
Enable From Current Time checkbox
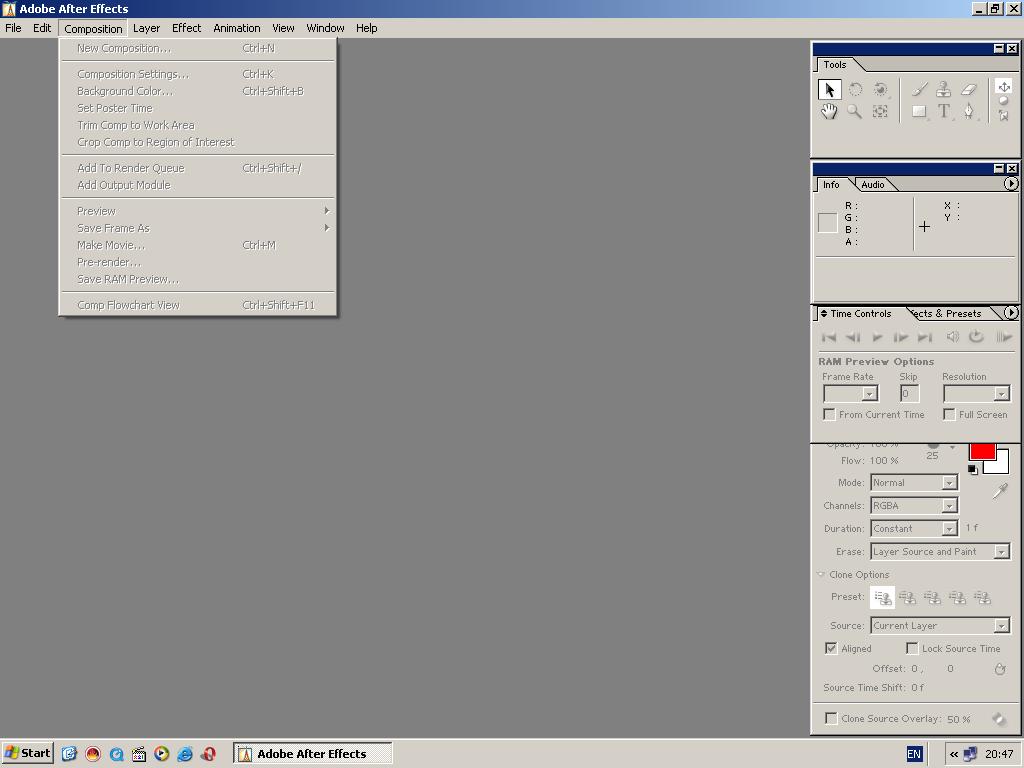click(829, 415)
